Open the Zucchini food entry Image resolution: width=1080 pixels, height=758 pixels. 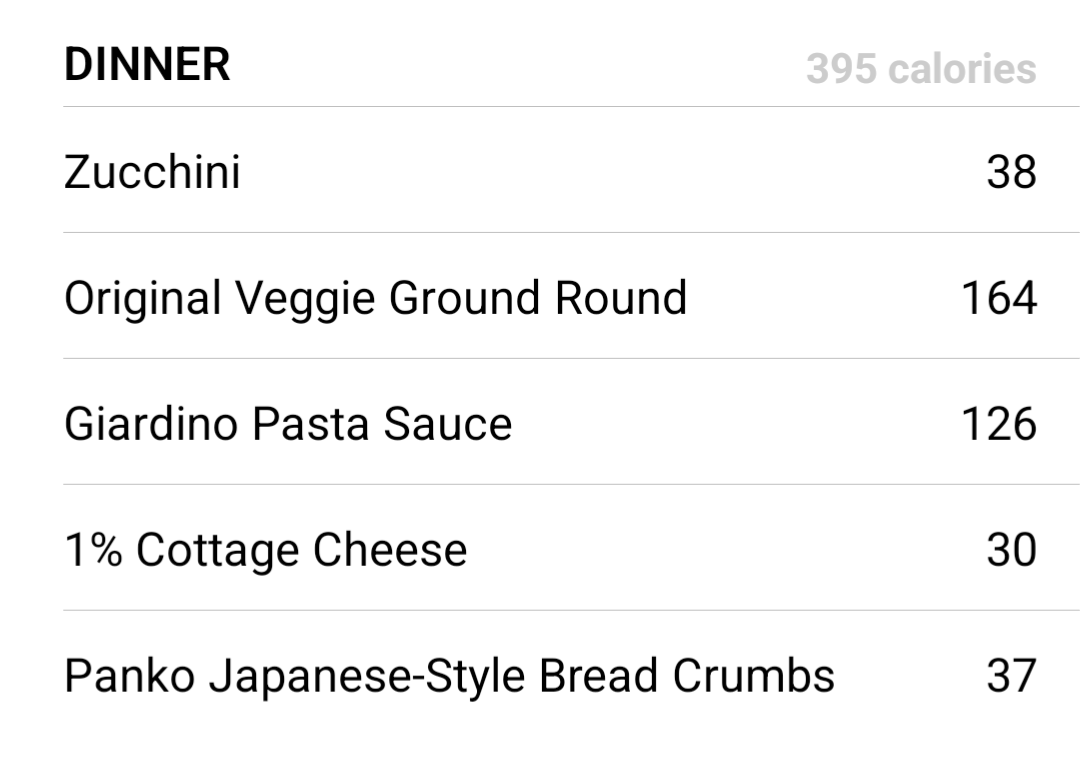click(x=572, y=170)
